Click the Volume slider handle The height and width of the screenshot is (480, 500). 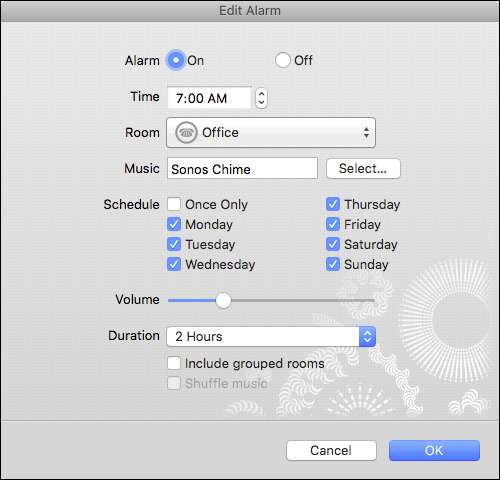tap(223, 300)
